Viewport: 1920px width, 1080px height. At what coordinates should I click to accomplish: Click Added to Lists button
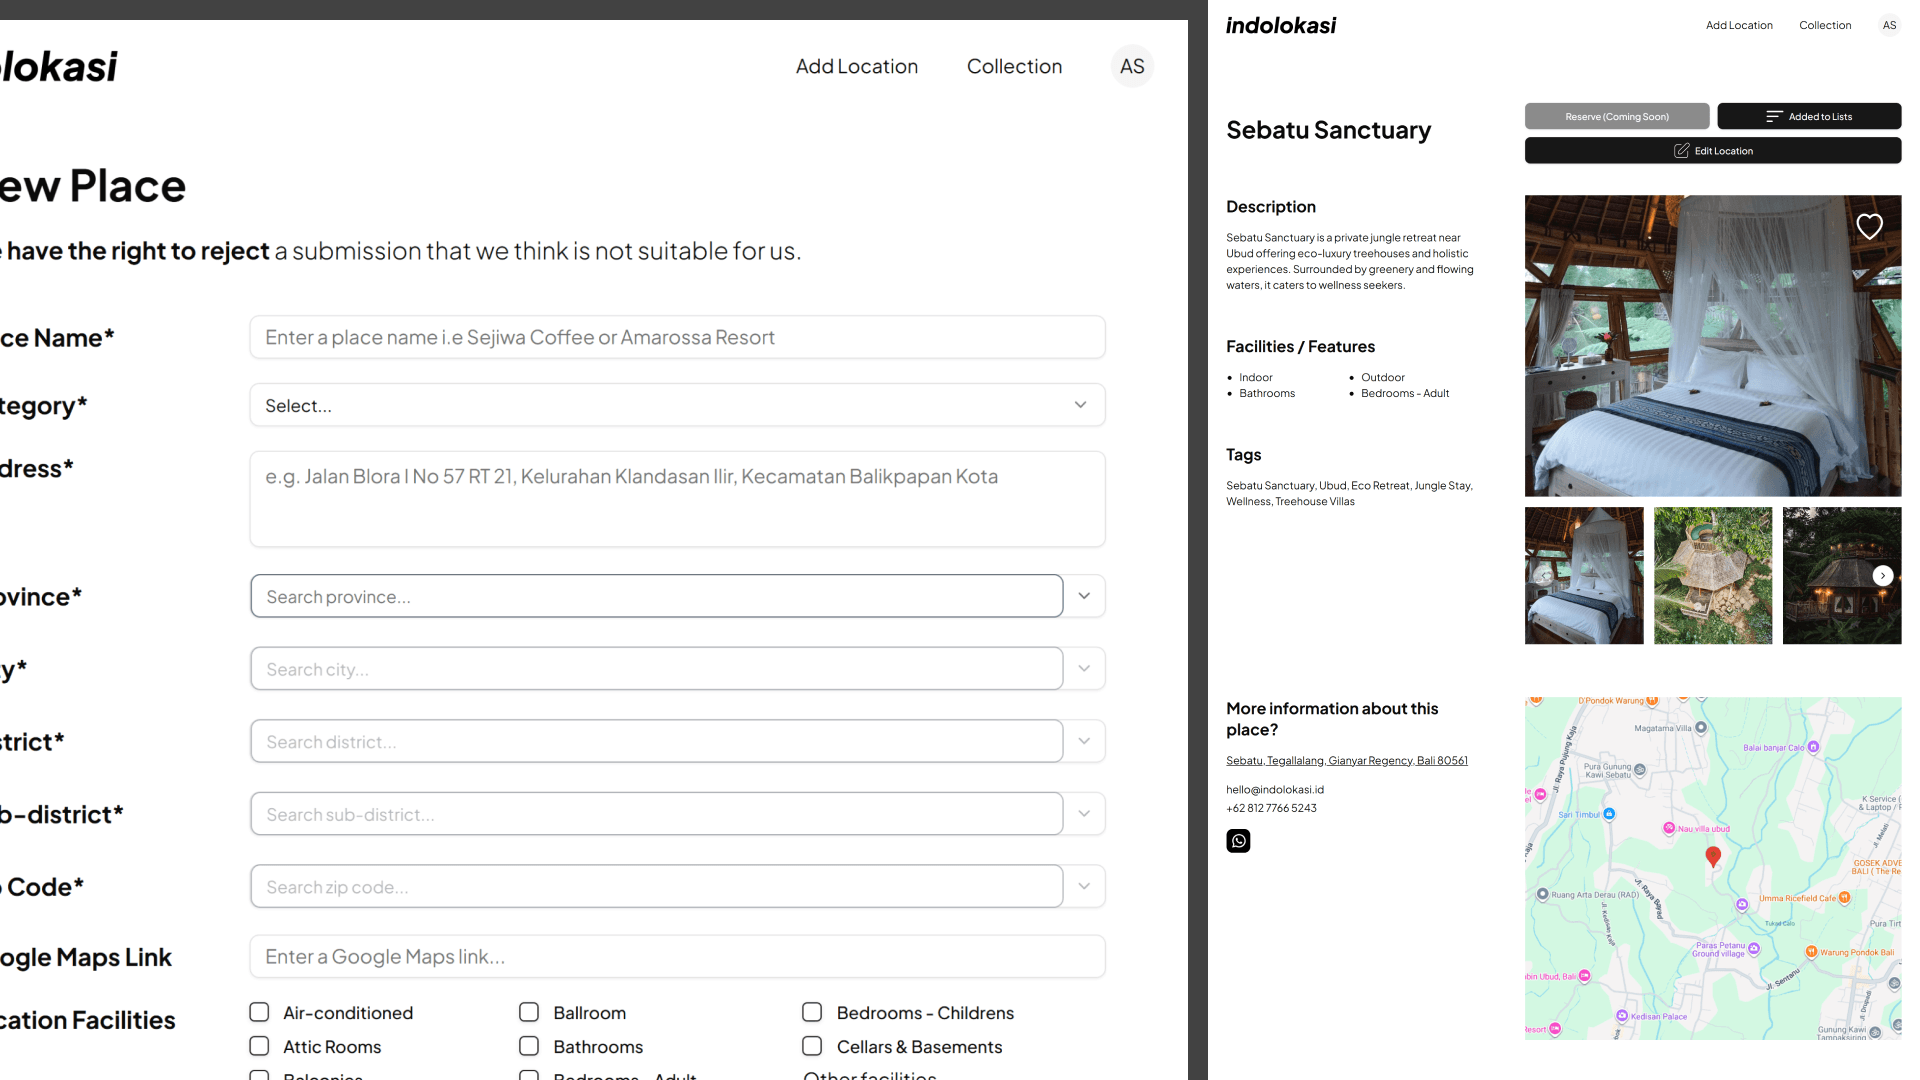[1809, 116]
